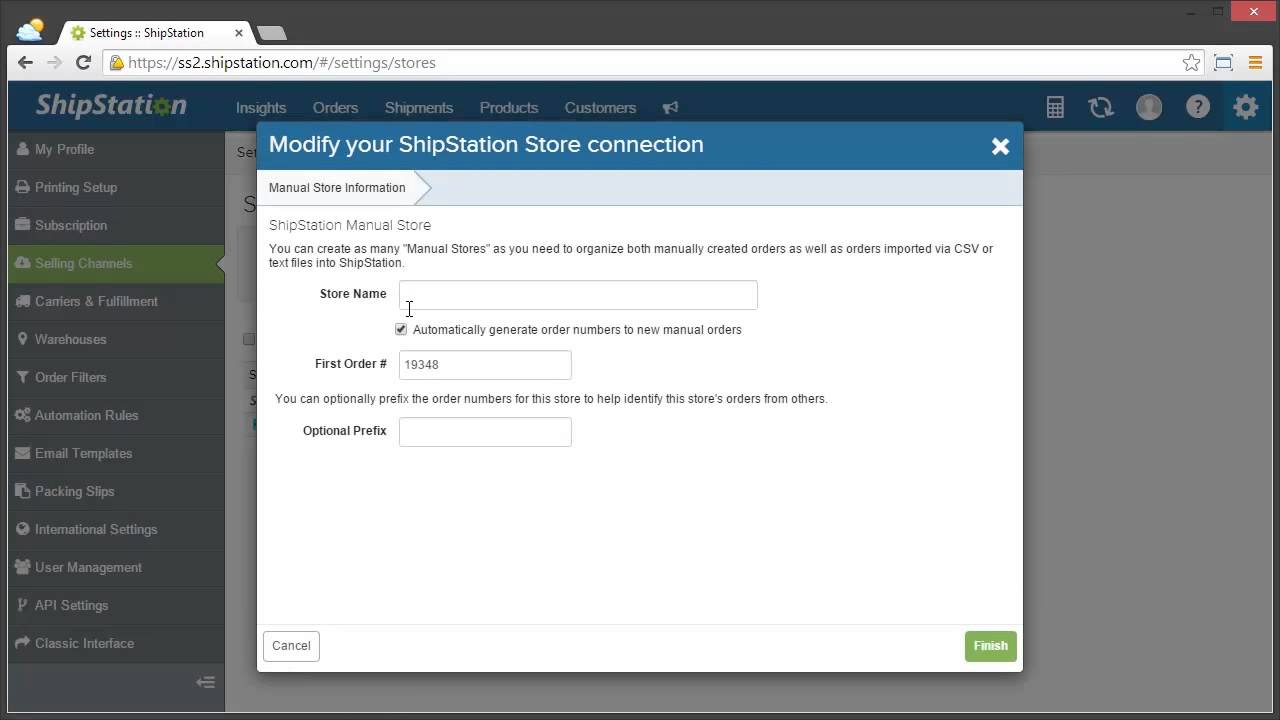Click the Optional Prefix field
The width and height of the screenshot is (1280, 720).
coord(485,432)
